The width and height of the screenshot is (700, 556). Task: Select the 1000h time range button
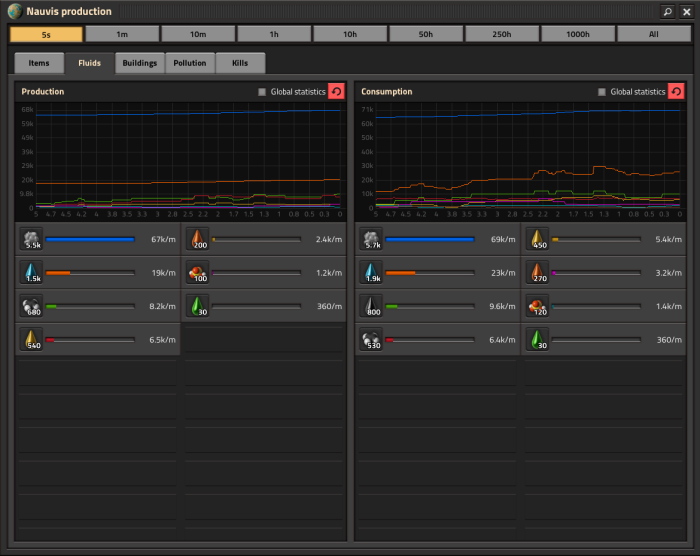pyautogui.click(x=578, y=34)
